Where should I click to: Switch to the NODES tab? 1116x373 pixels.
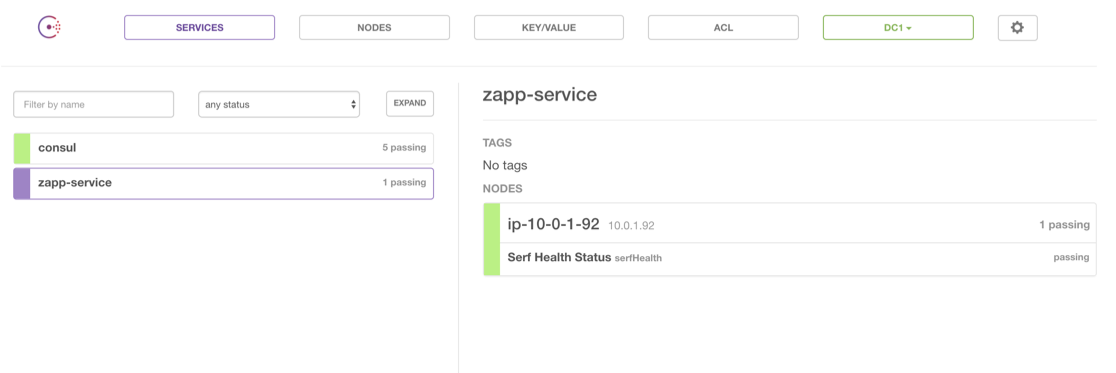coord(374,28)
